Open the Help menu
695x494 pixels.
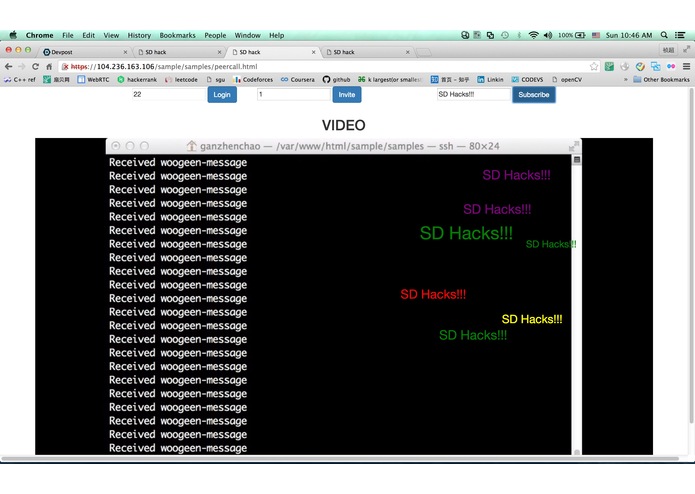point(277,35)
